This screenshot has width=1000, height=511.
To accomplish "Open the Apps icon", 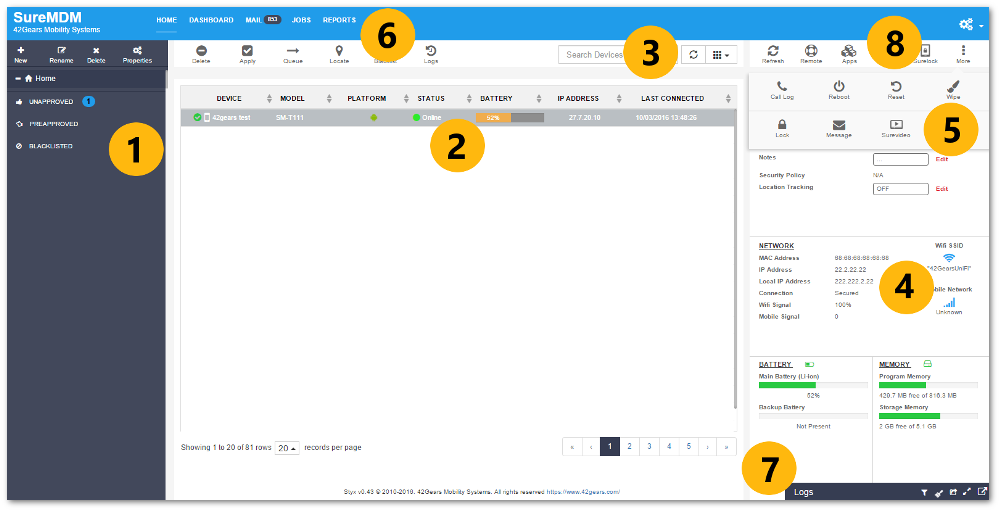I will tap(849, 50).
